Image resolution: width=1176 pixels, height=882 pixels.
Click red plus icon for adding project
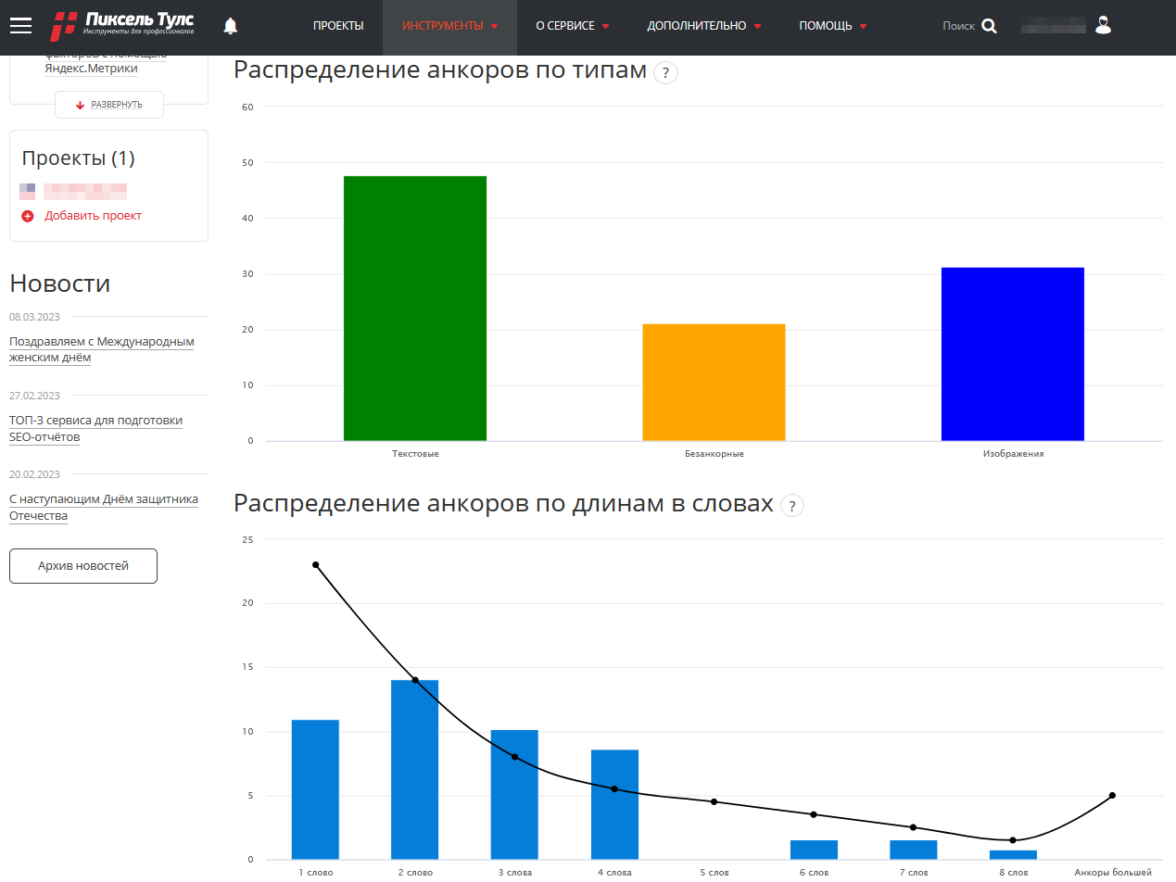coord(28,216)
